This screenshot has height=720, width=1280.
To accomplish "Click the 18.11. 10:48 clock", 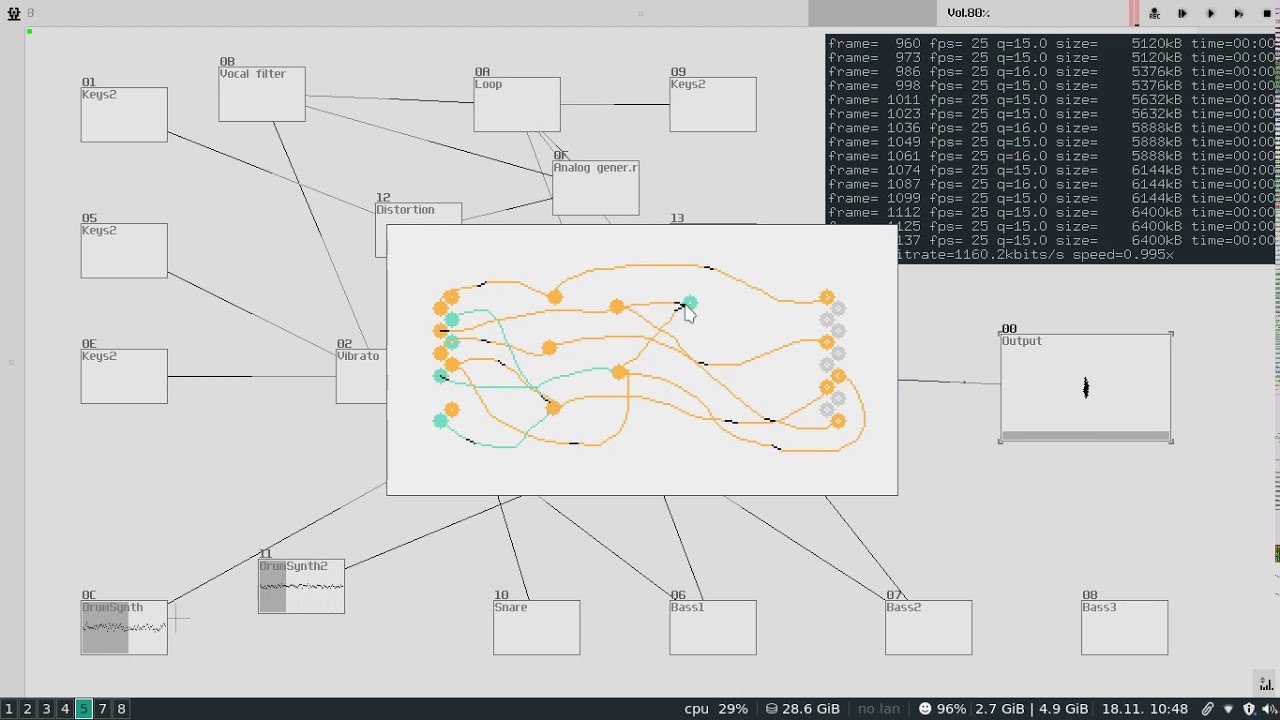I will [1145, 709].
